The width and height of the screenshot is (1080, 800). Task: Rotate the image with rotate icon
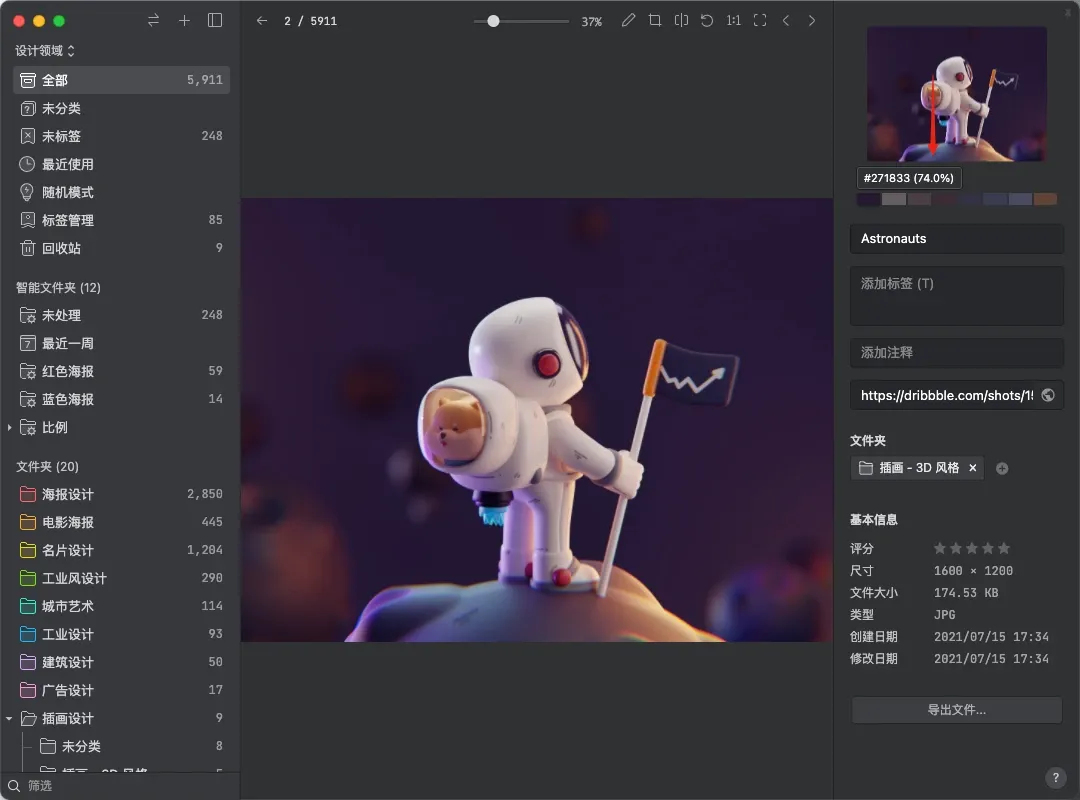pos(707,21)
